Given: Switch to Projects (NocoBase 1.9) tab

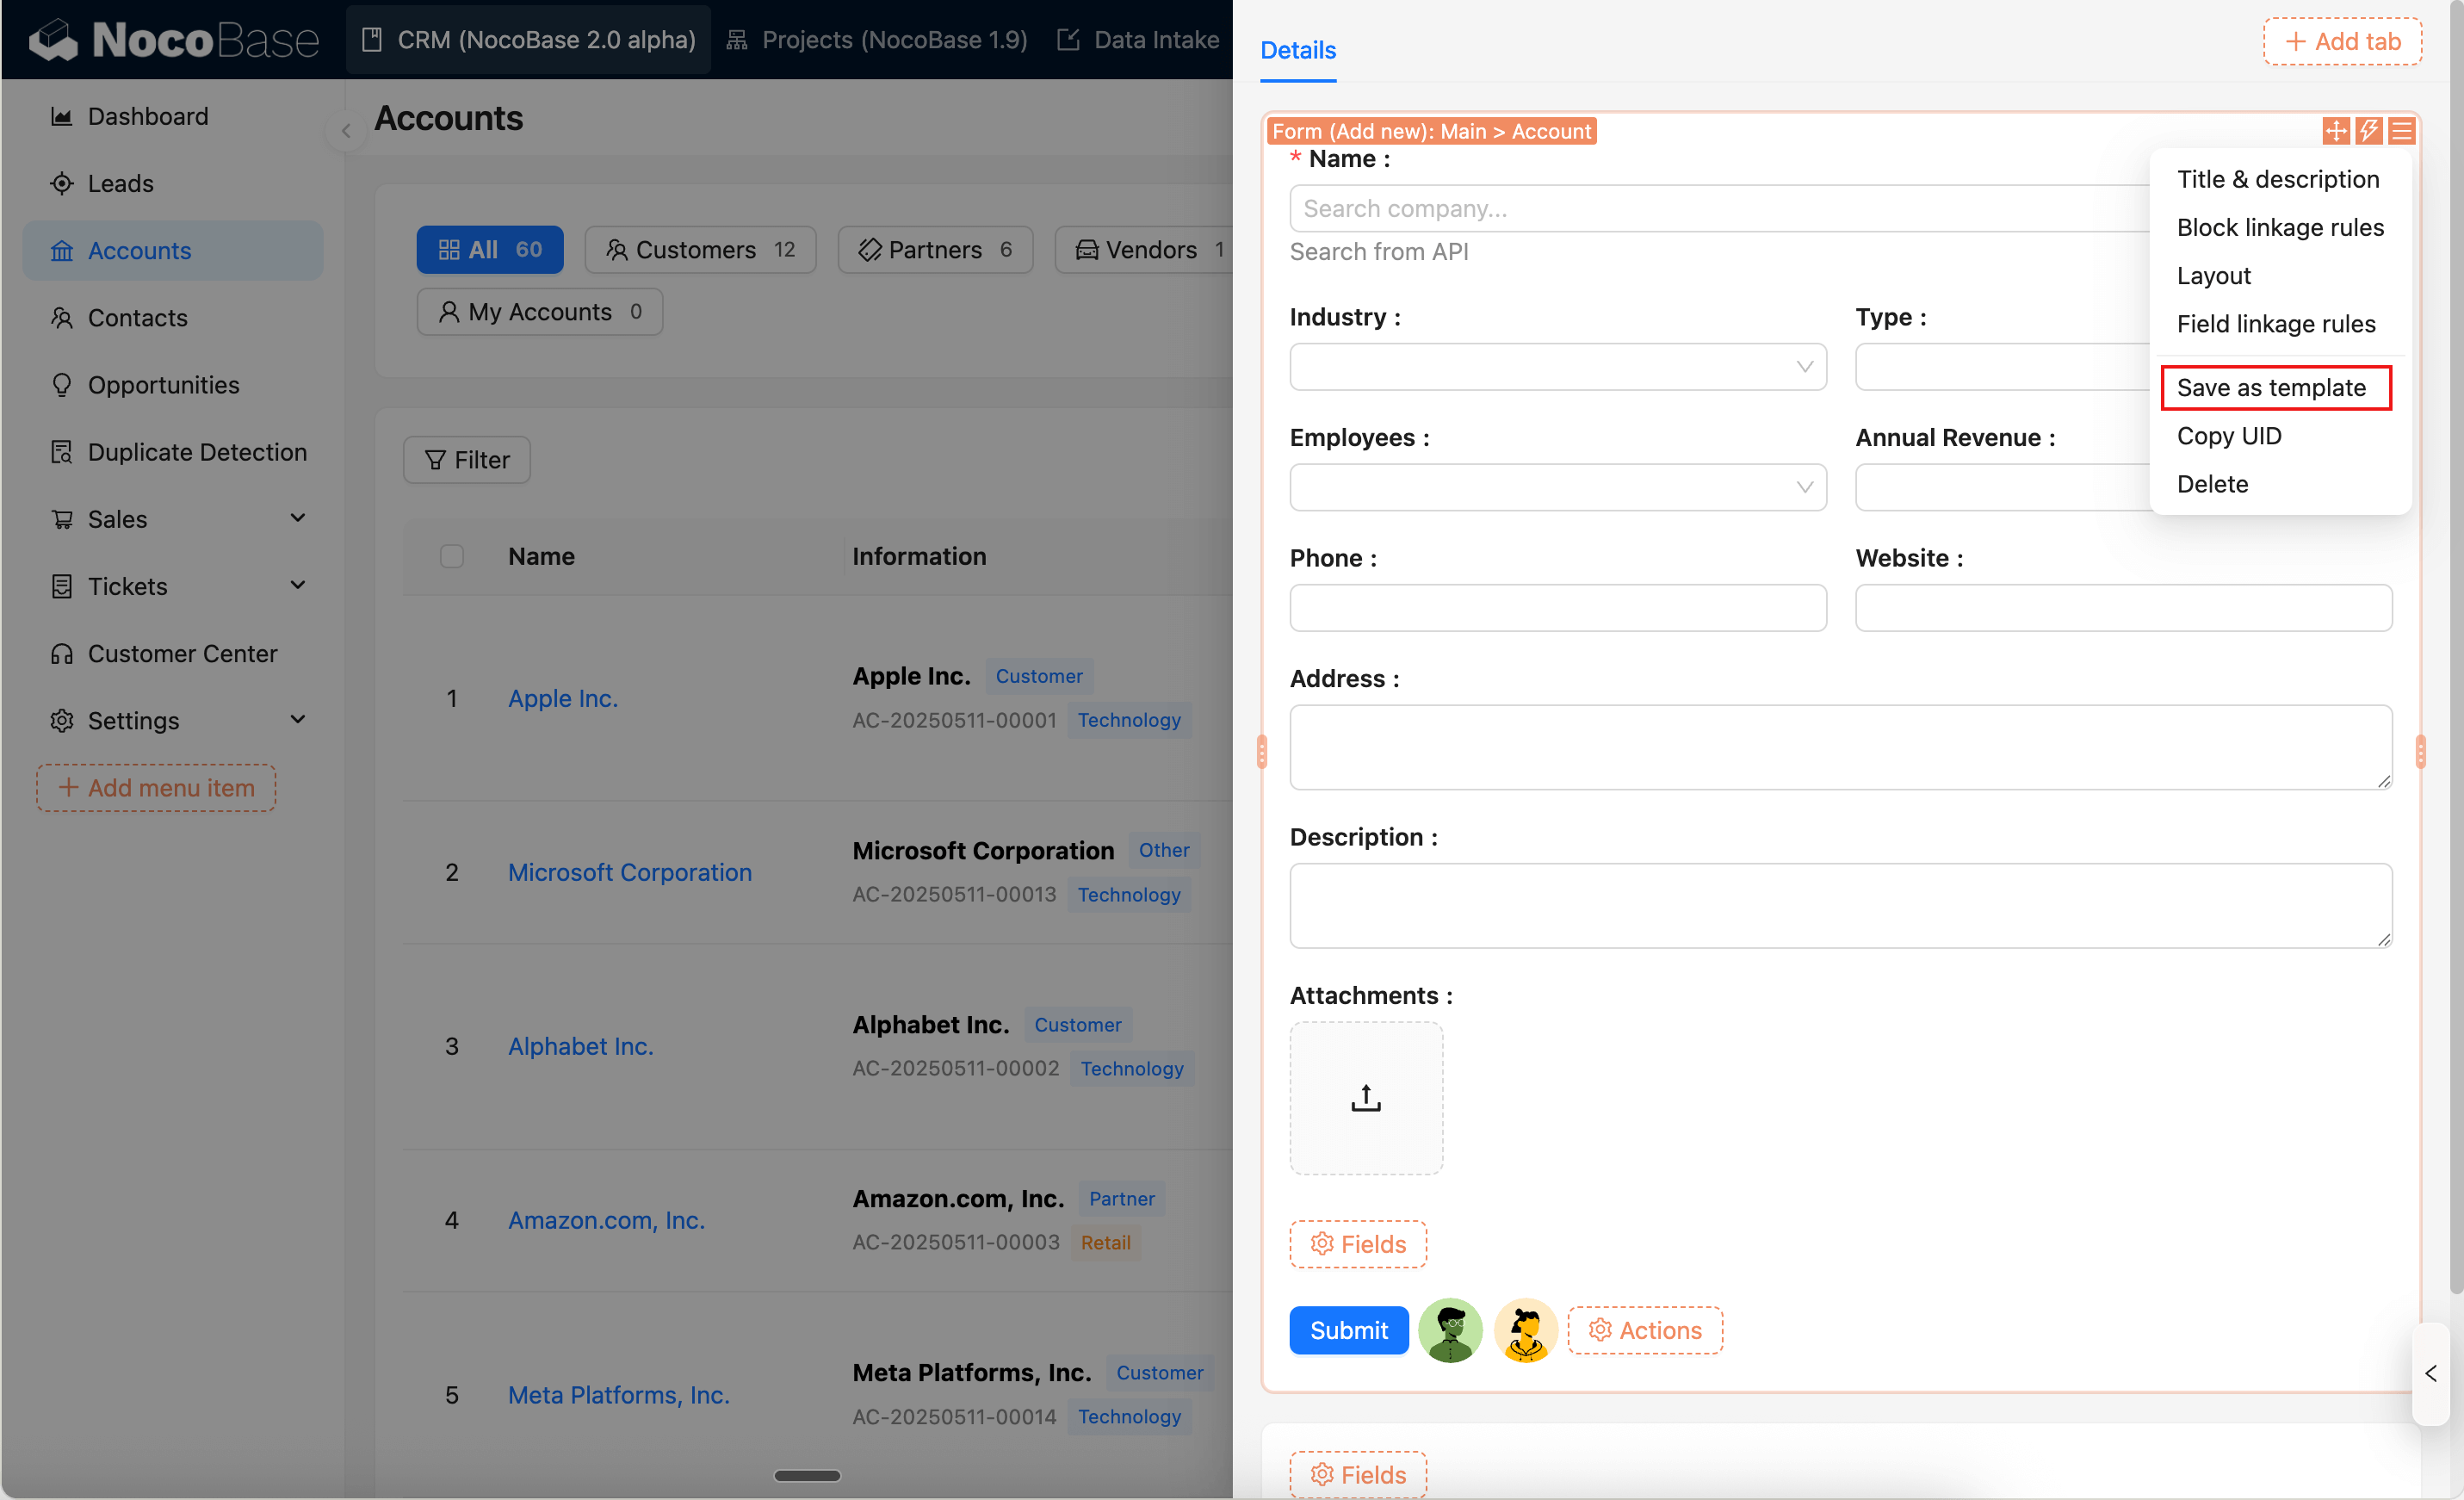Looking at the screenshot, I should tap(876, 40).
